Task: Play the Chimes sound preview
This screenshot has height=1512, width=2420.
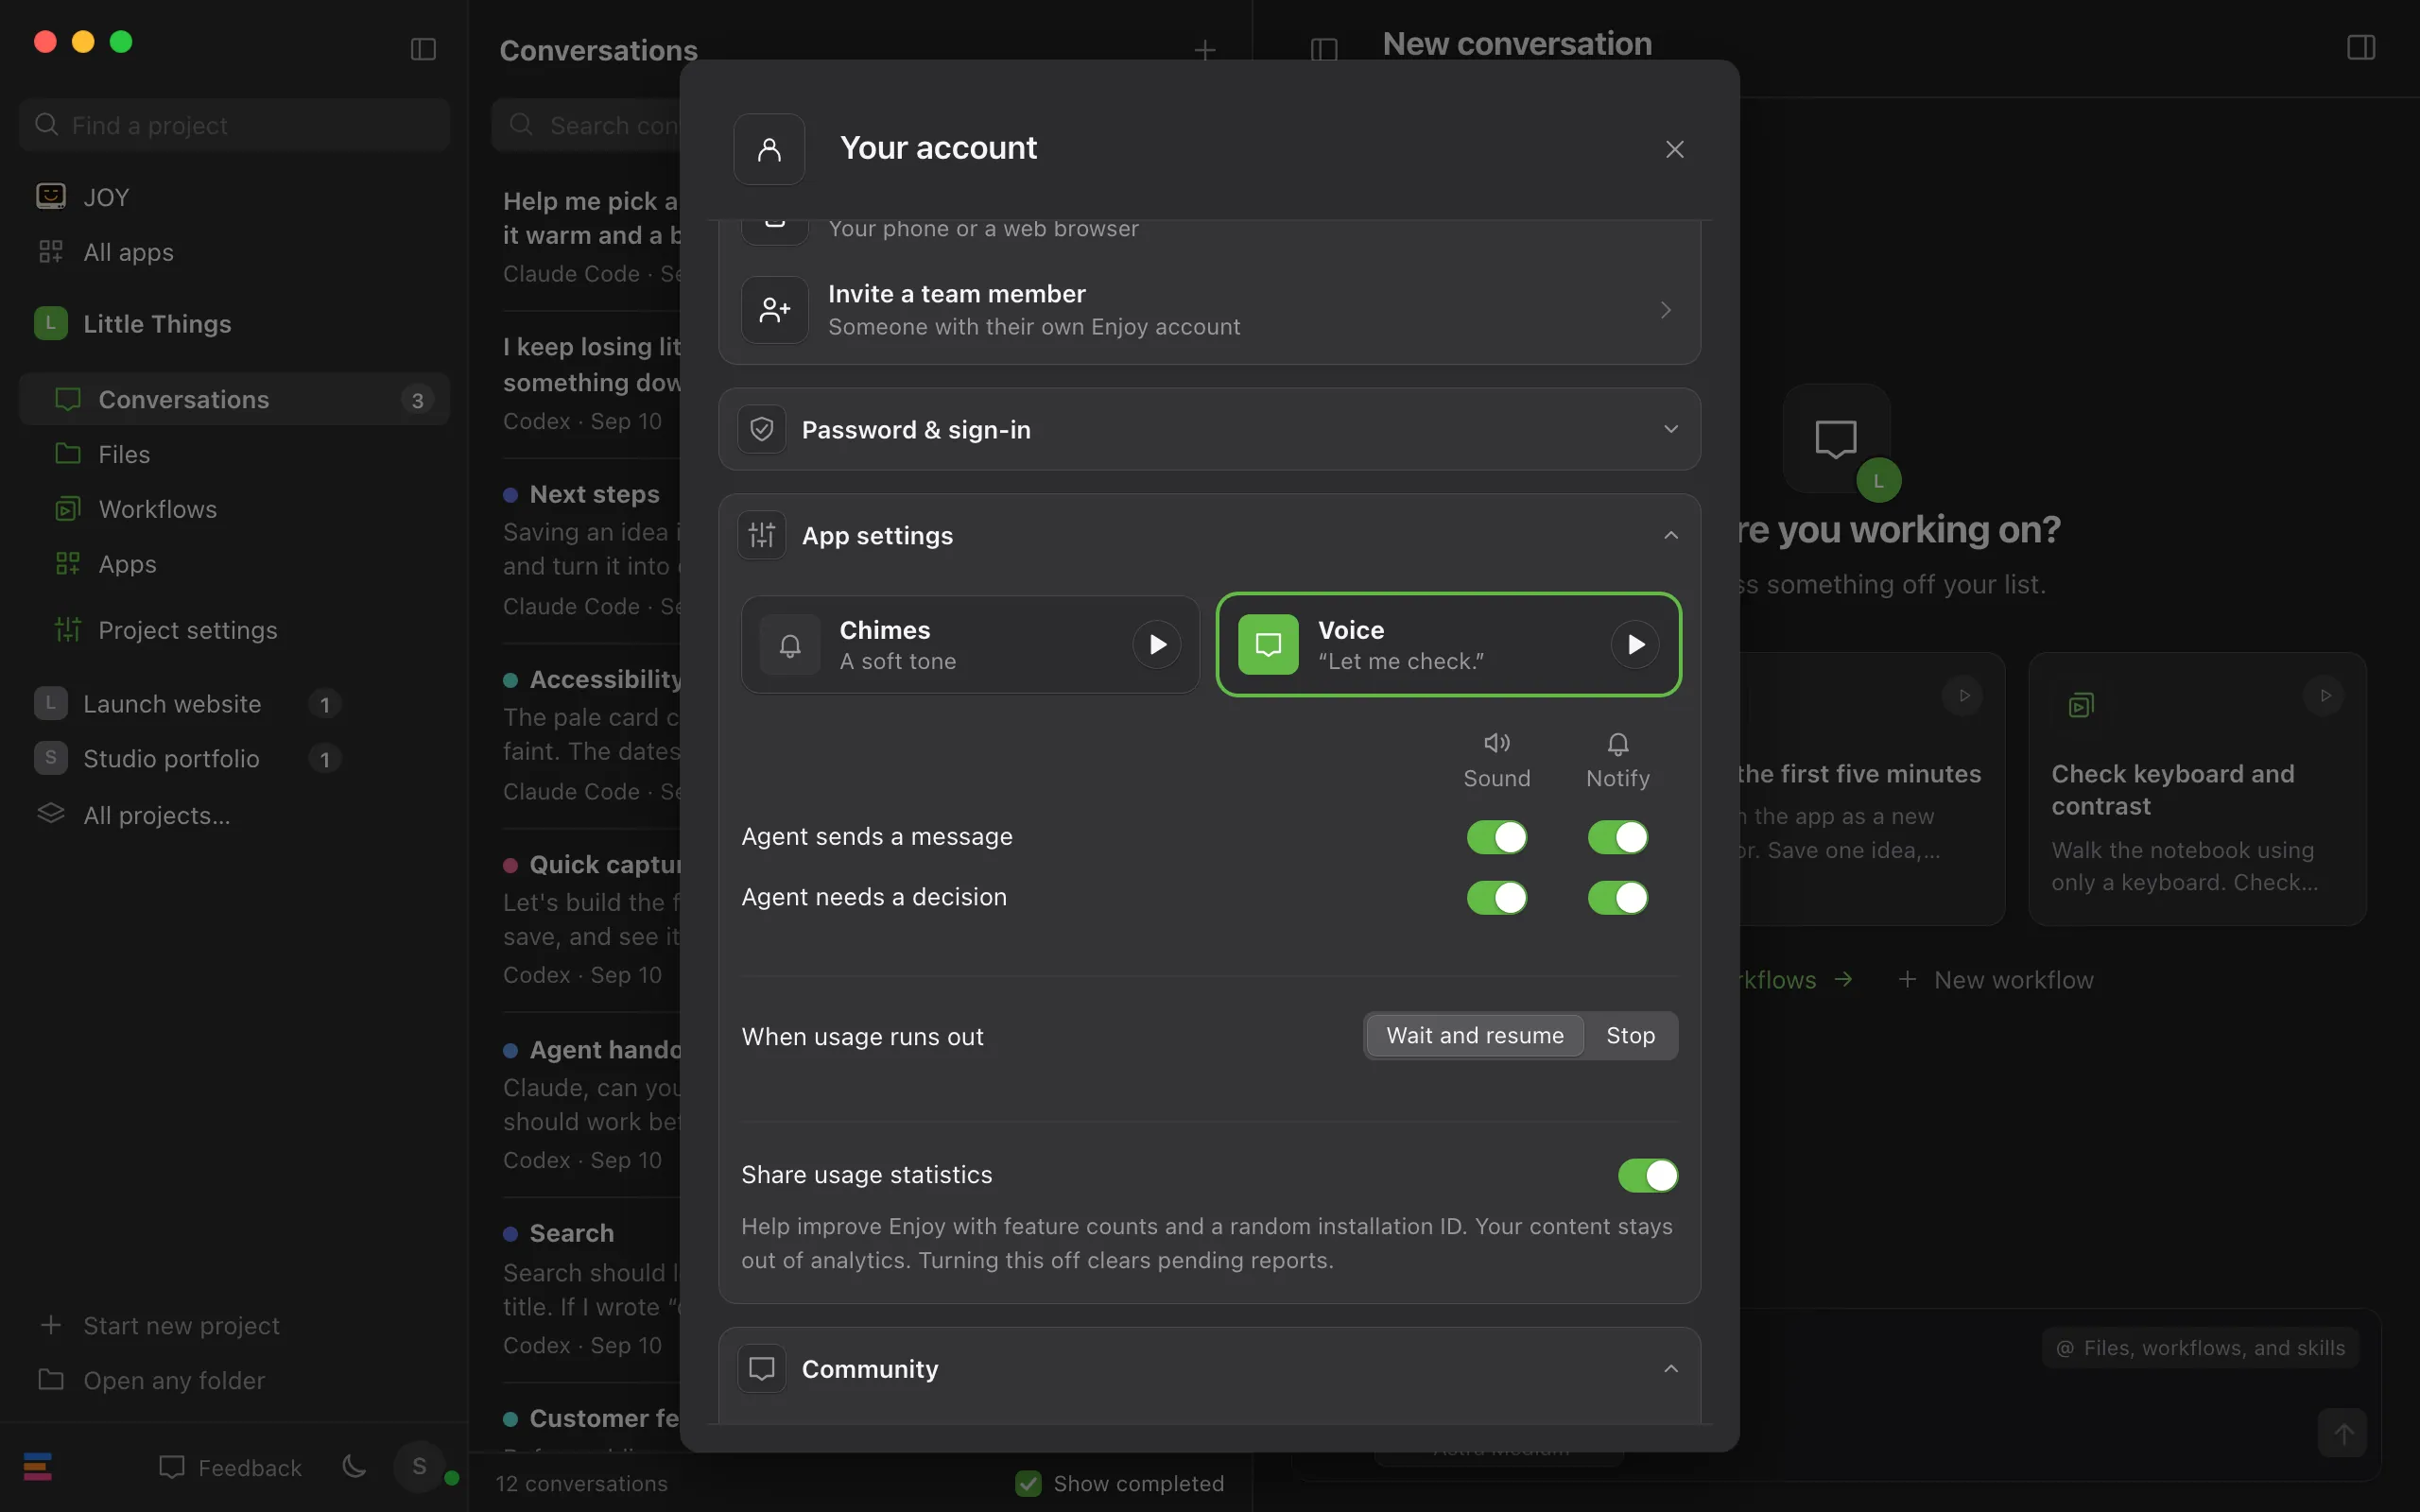Action: [1157, 644]
